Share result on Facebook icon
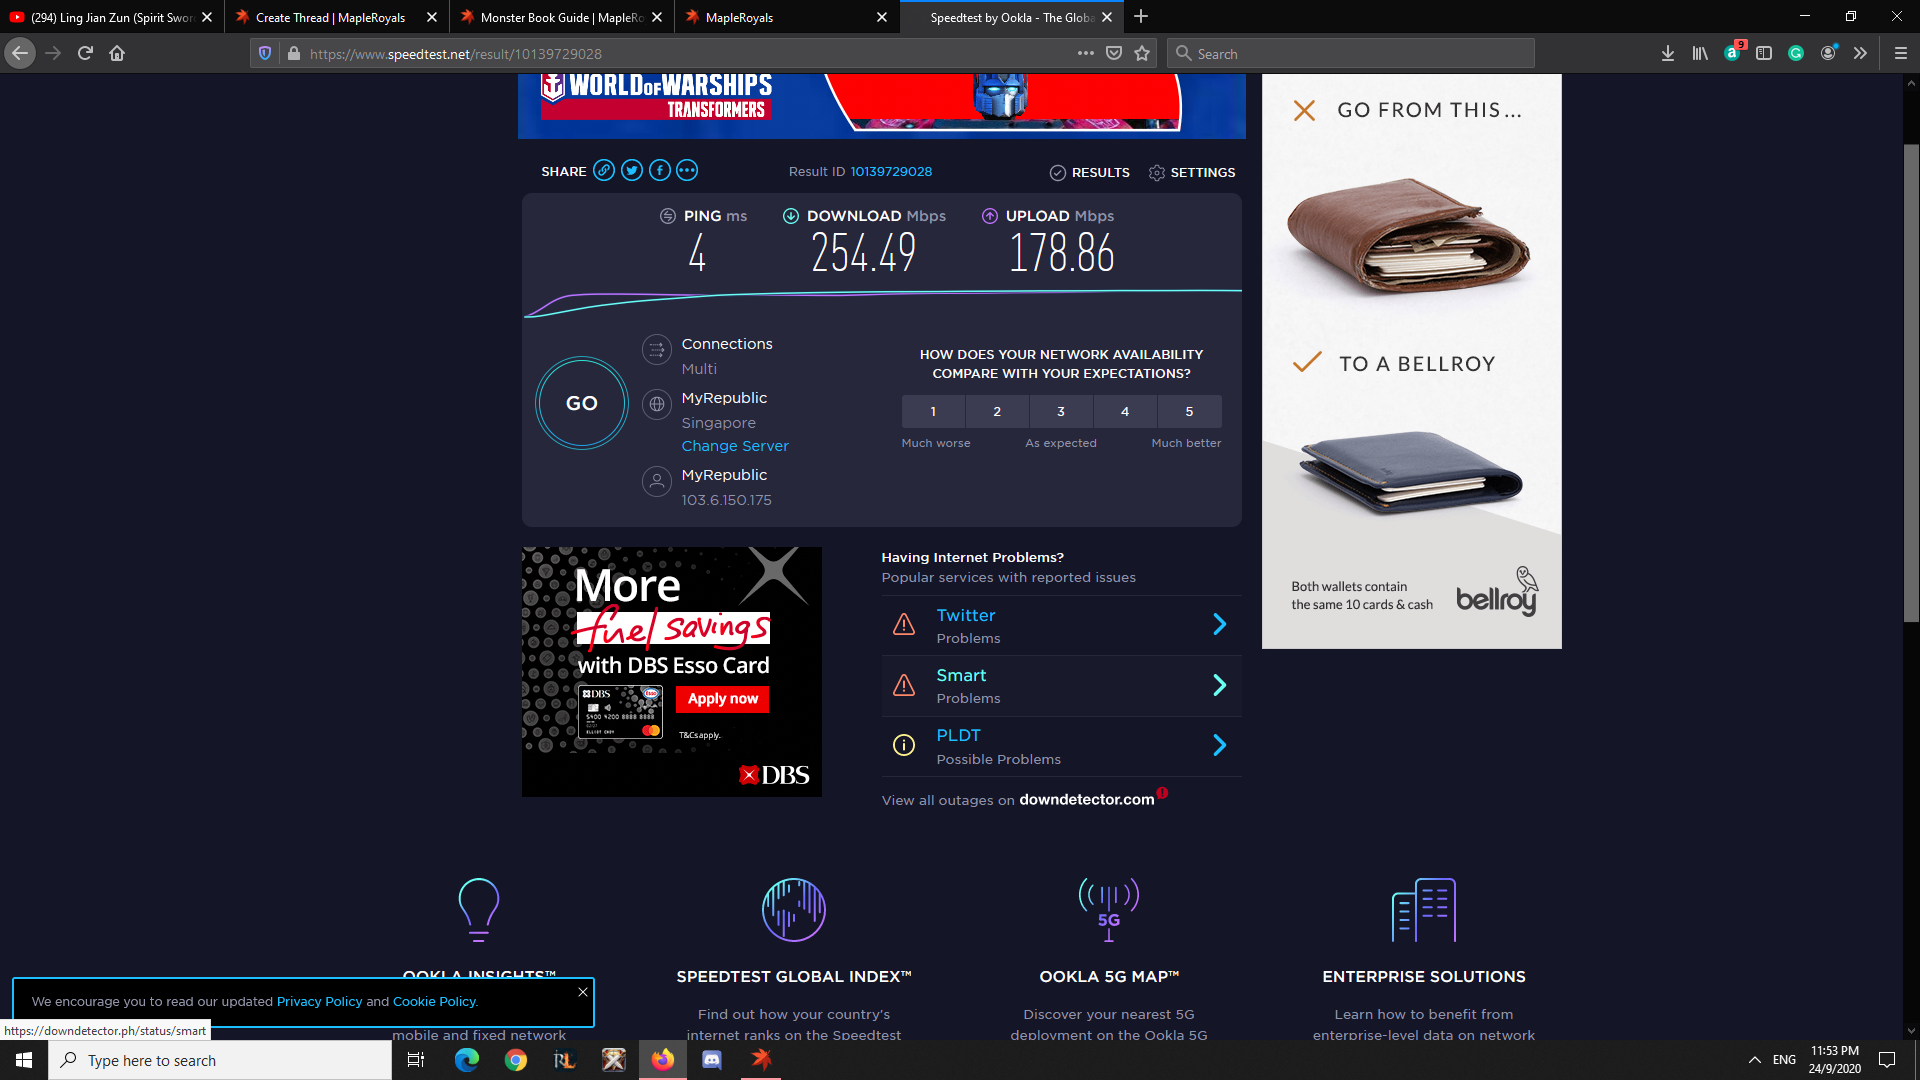The height and width of the screenshot is (1080, 1920). pos(660,171)
